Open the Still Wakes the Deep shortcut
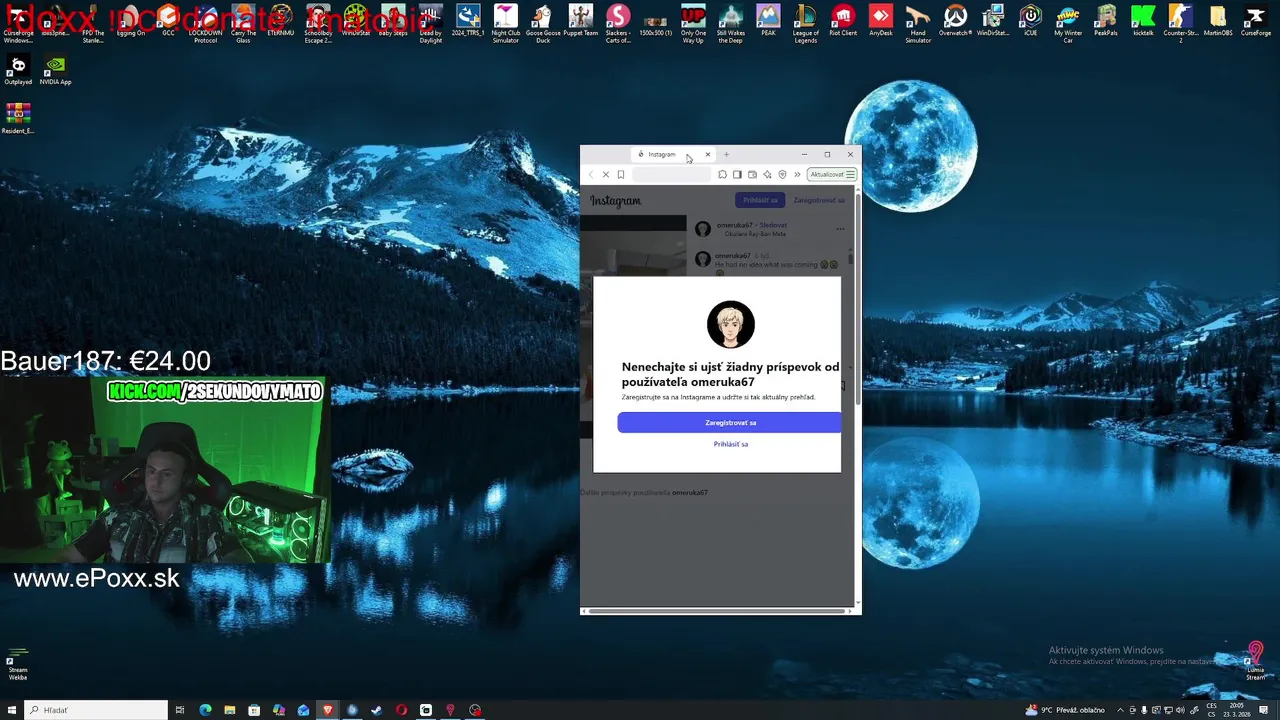This screenshot has width=1280, height=720. point(731,24)
